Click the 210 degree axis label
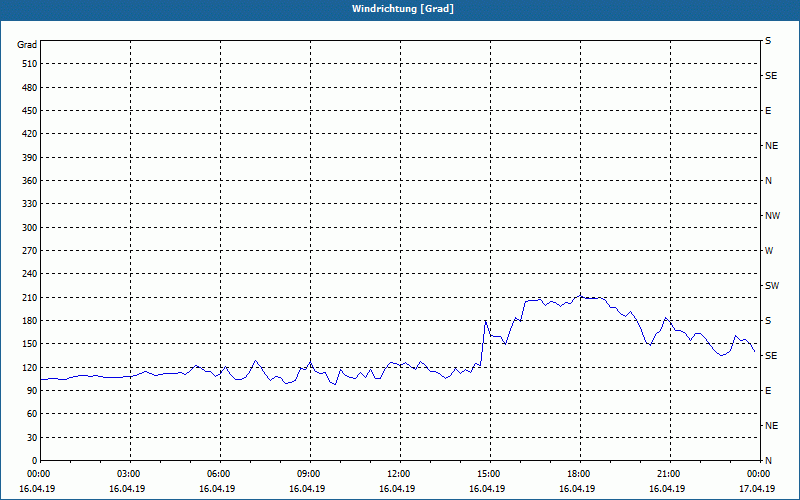800x500 pixels. click(30, 297)
